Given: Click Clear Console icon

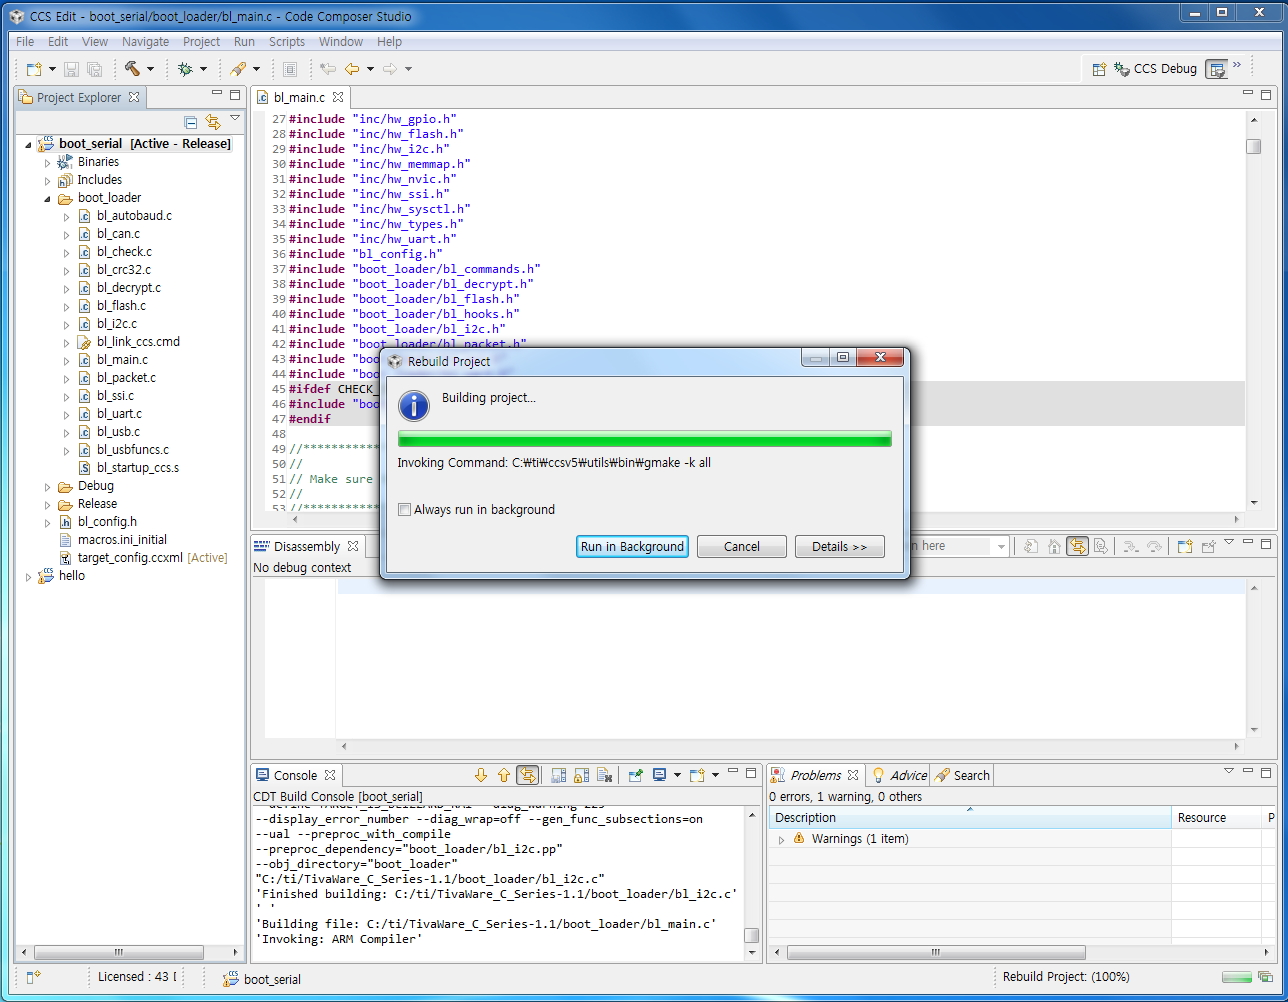Looking at the screenshot, I should click(x=604, y=775).
